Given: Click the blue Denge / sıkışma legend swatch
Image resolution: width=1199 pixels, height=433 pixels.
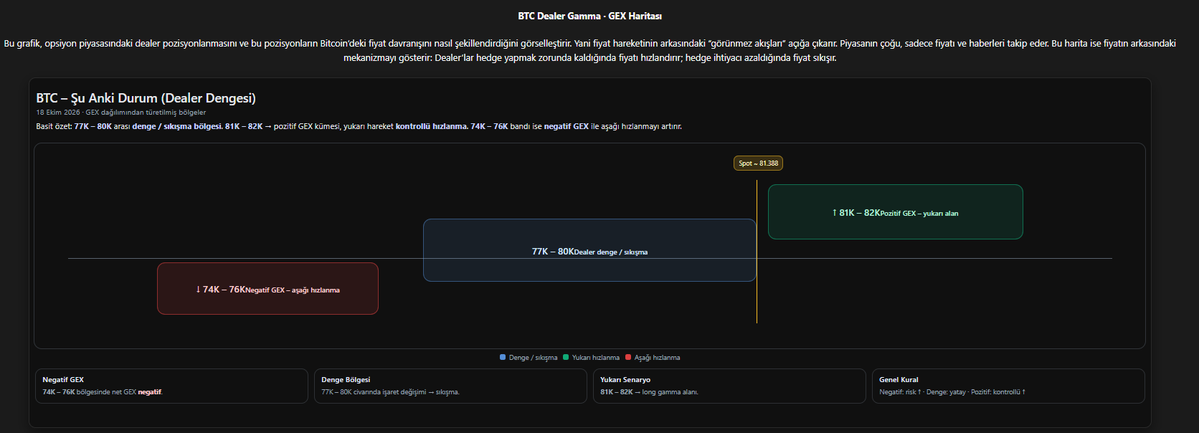Looking at the screenshot, I should [502, 357].
